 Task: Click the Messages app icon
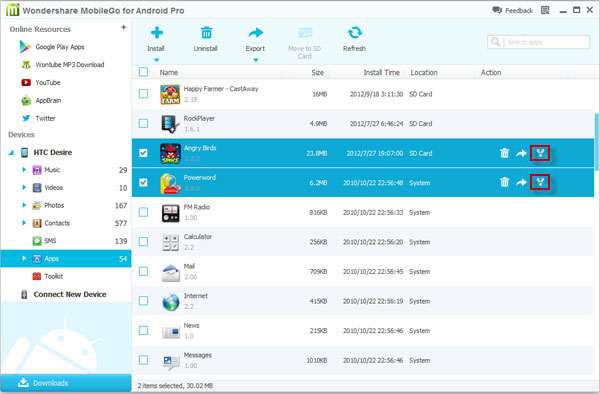(171, 362)
